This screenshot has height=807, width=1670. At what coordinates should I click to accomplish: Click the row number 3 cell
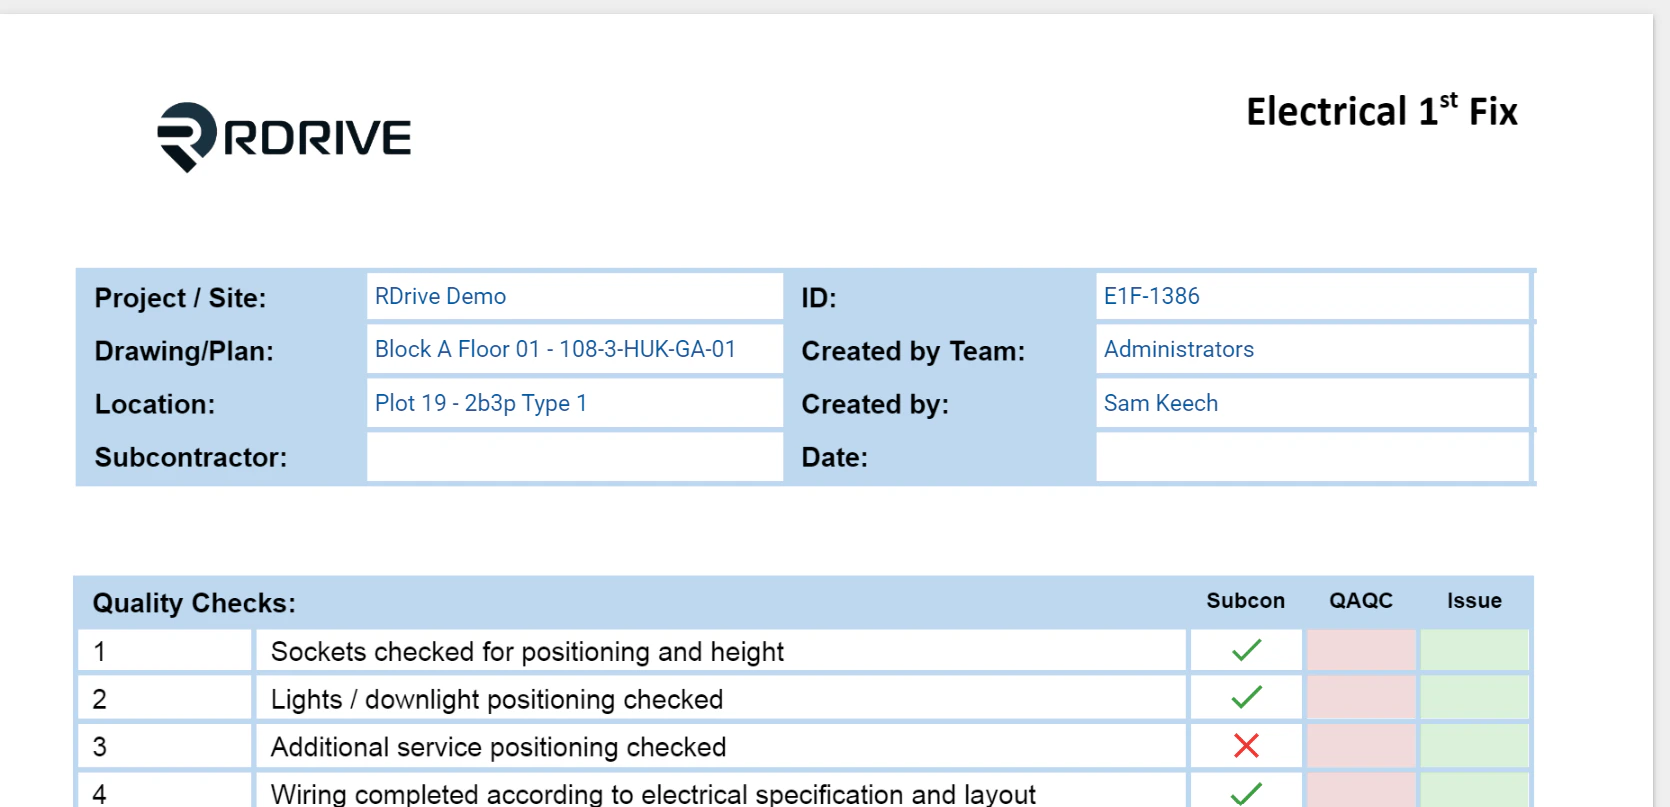tap(165, 746)
